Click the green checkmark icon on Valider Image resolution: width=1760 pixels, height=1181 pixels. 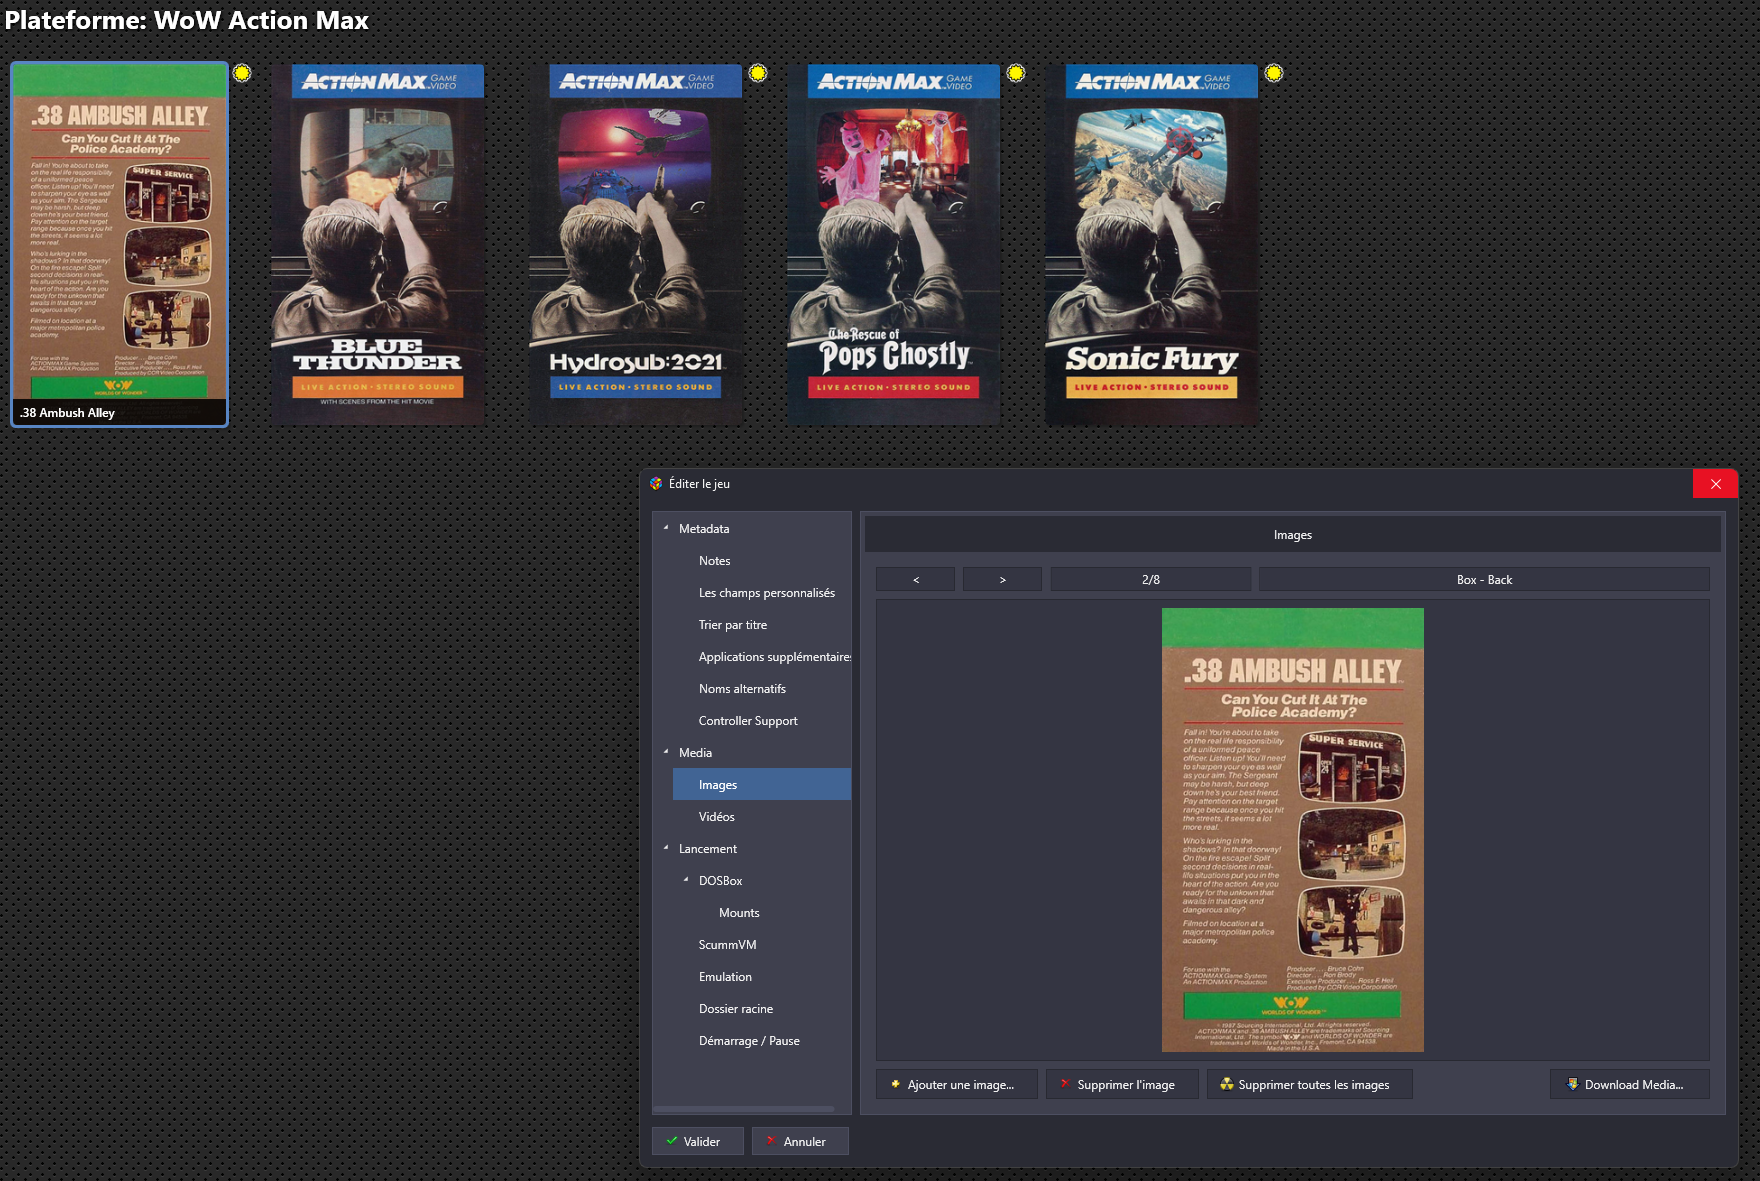click(672, 1141)
